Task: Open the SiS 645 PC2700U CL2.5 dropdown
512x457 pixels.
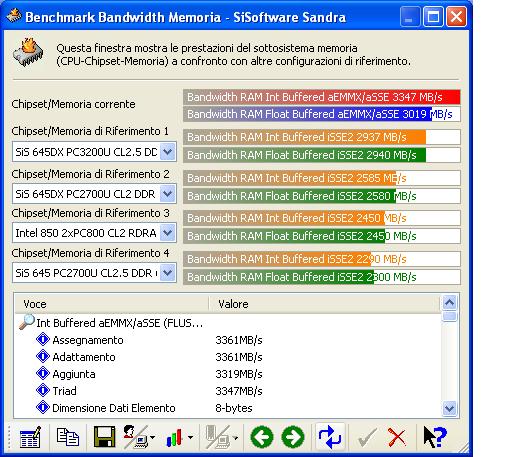Action: pyautogui.click(x=168, y=273)
